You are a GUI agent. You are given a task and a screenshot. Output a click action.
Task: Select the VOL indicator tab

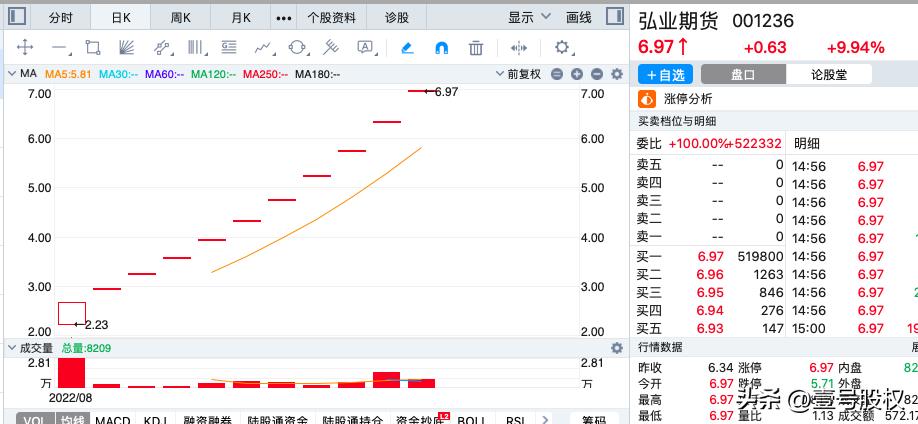(x=35, y=419)
